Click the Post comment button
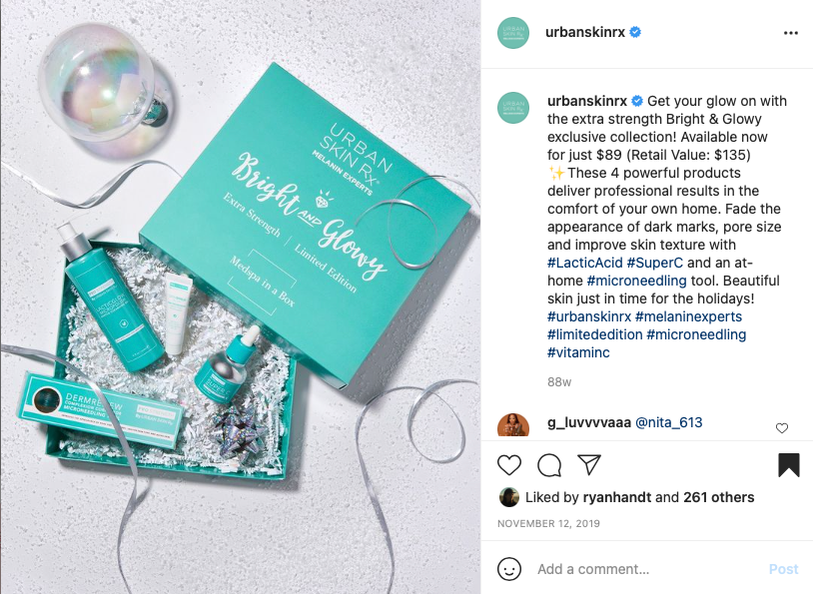 point(783,569)
